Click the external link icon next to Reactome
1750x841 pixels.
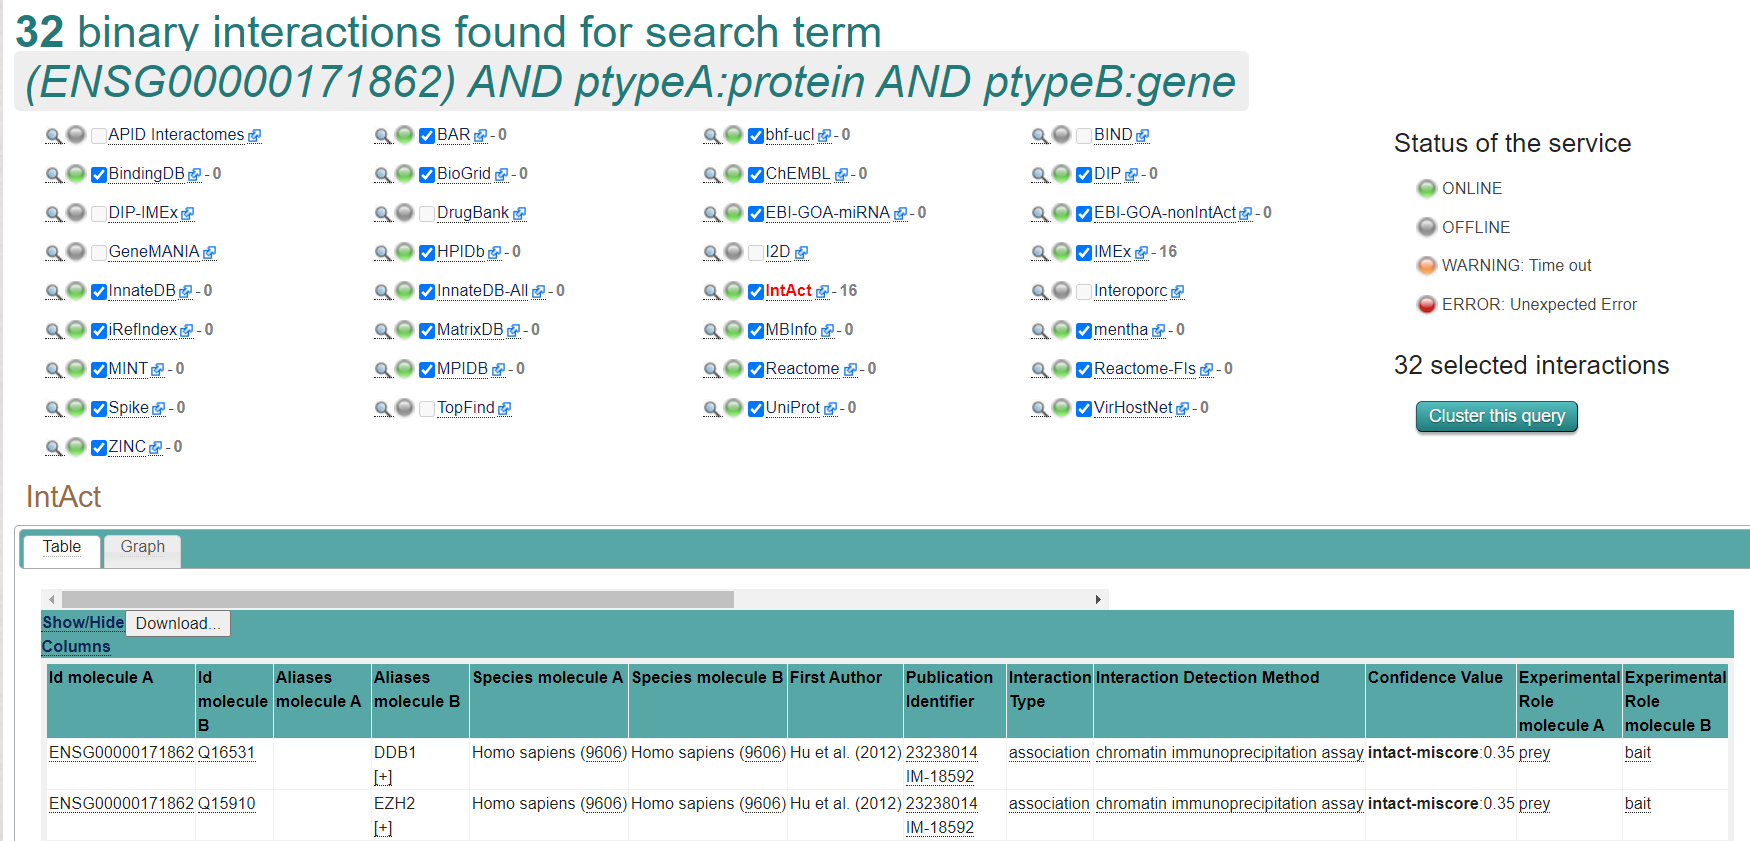click(x=850, y=370)
